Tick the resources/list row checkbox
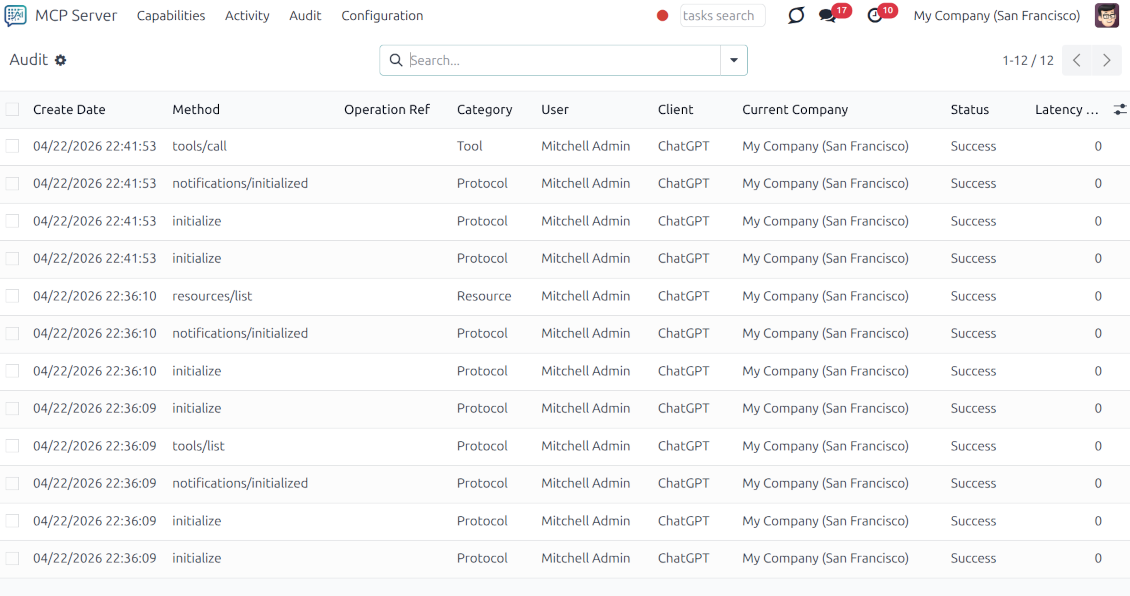Viewport: 1130px width, 596px height. pos(12,296)
